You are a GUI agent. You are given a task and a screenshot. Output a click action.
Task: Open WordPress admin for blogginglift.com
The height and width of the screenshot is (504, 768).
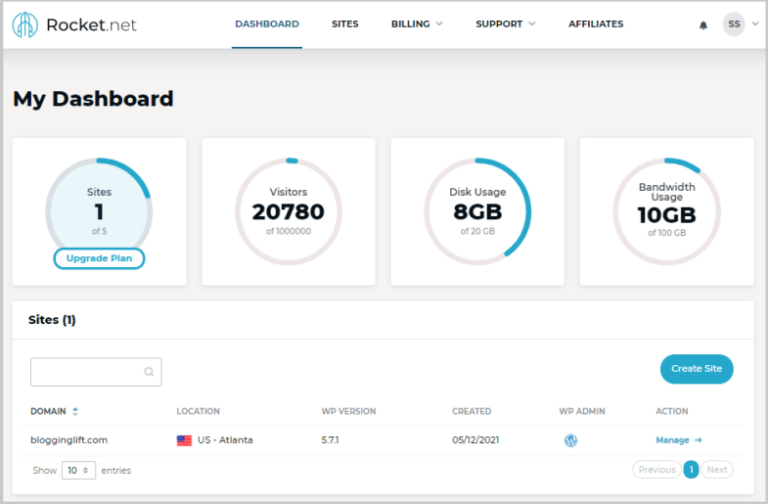570,440
